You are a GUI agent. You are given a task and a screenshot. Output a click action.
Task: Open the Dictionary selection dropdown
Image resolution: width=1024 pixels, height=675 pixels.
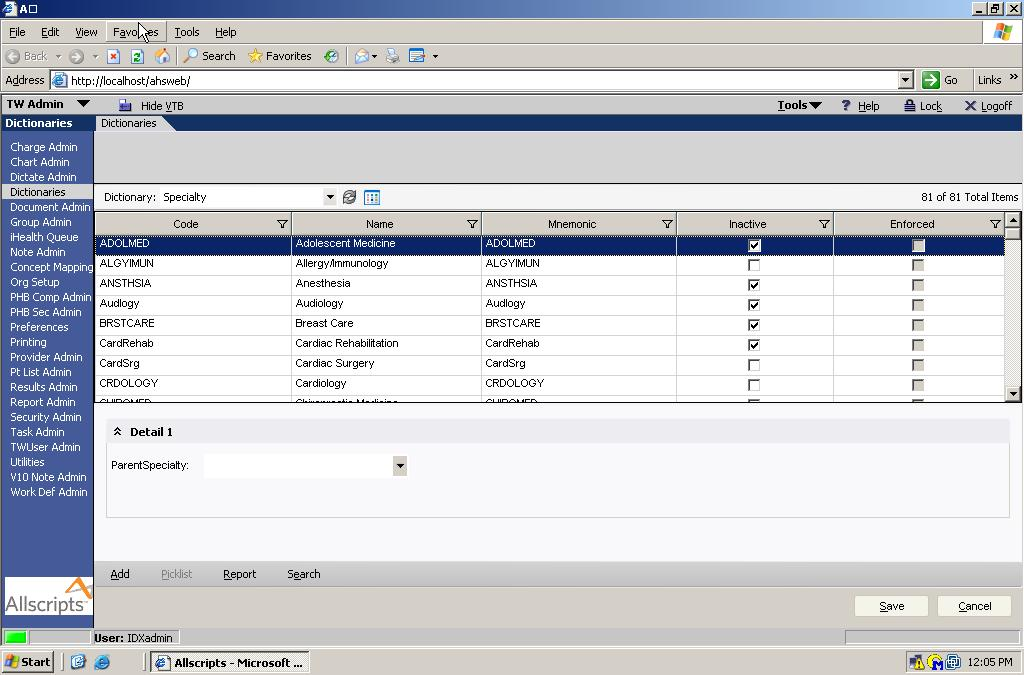330,197
